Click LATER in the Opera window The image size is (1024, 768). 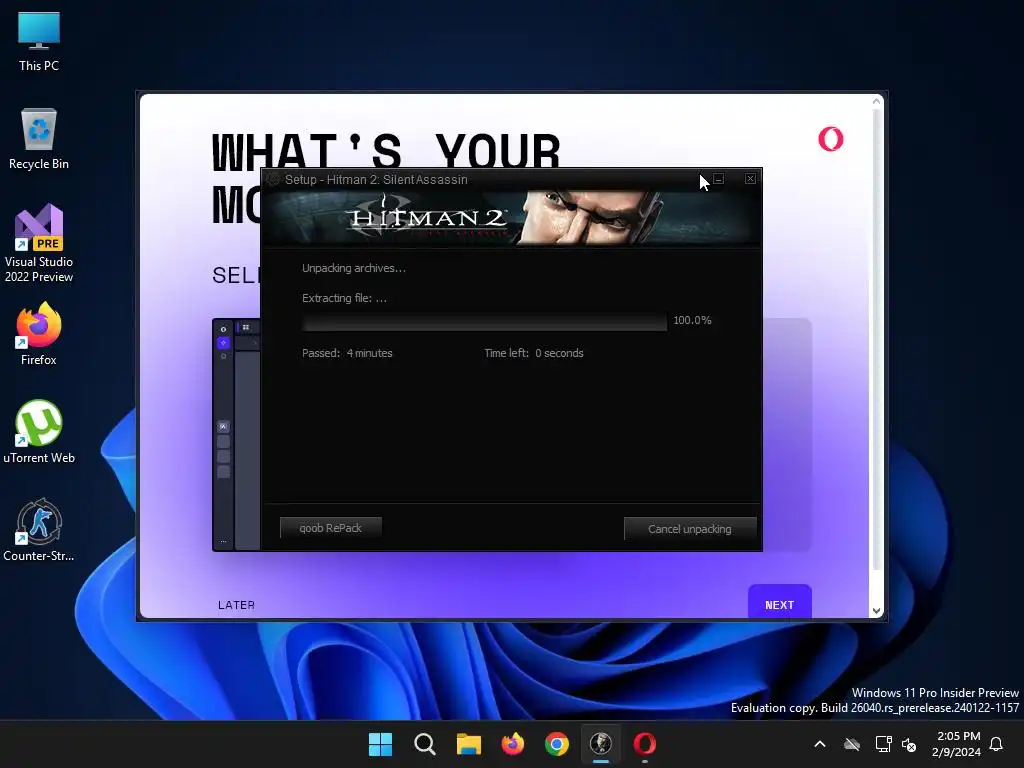(236, 605)
